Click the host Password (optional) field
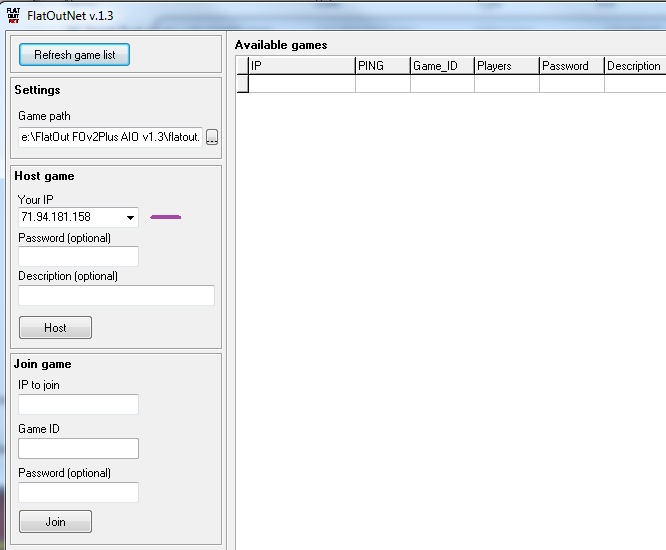This screenshot has width=666, height=550. [x=78, y=256]
